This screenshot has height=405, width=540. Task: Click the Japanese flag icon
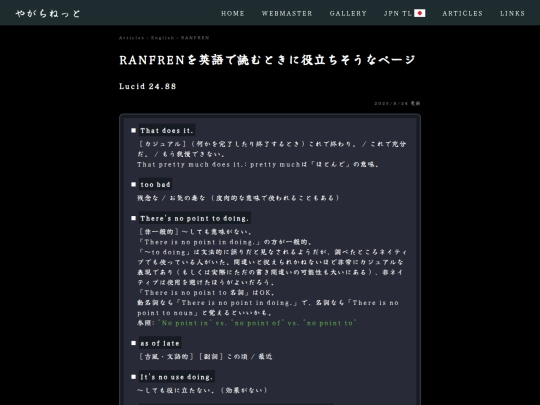419,13
